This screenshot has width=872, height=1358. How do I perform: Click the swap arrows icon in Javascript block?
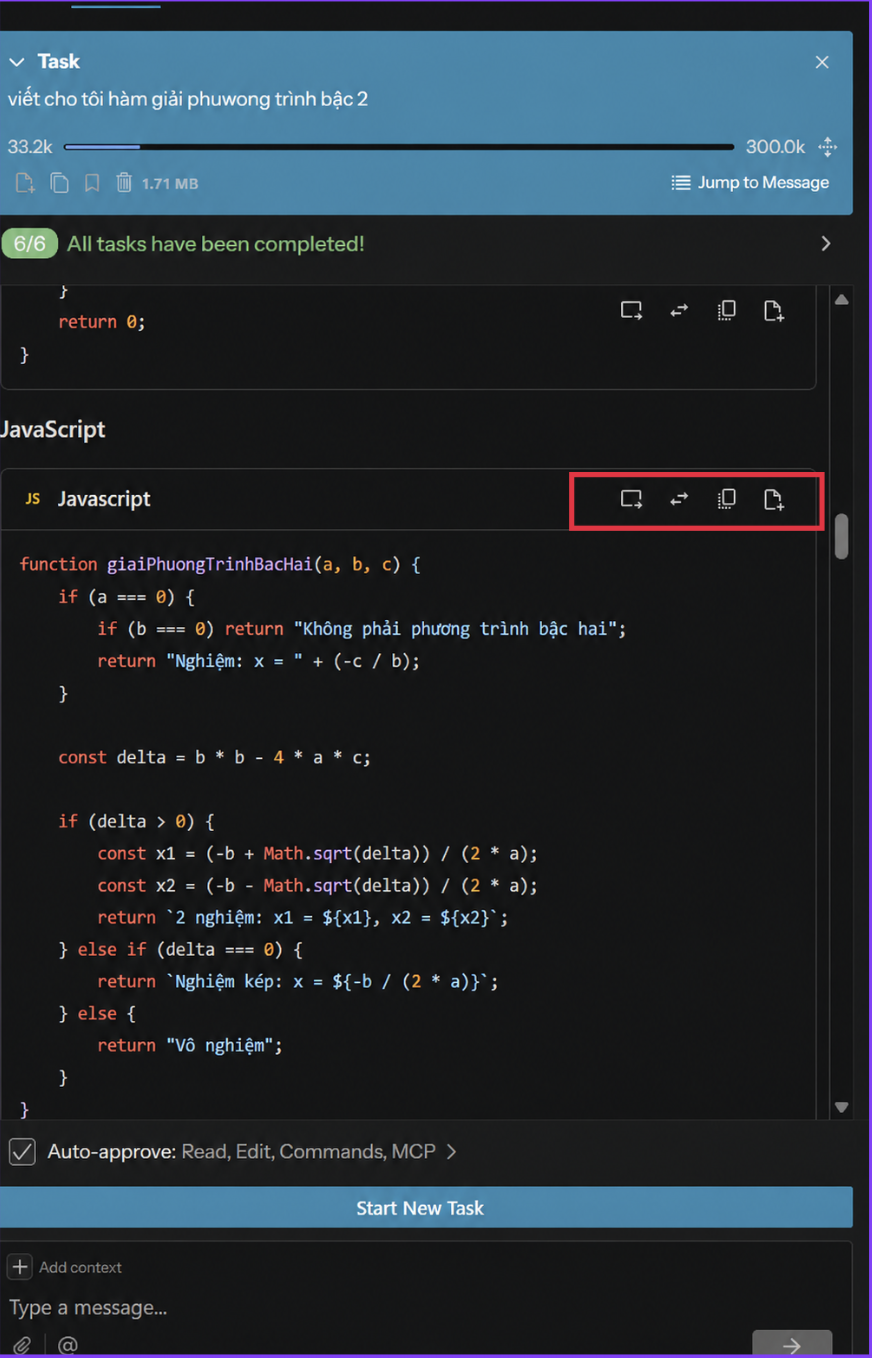[x=679, y=499]
